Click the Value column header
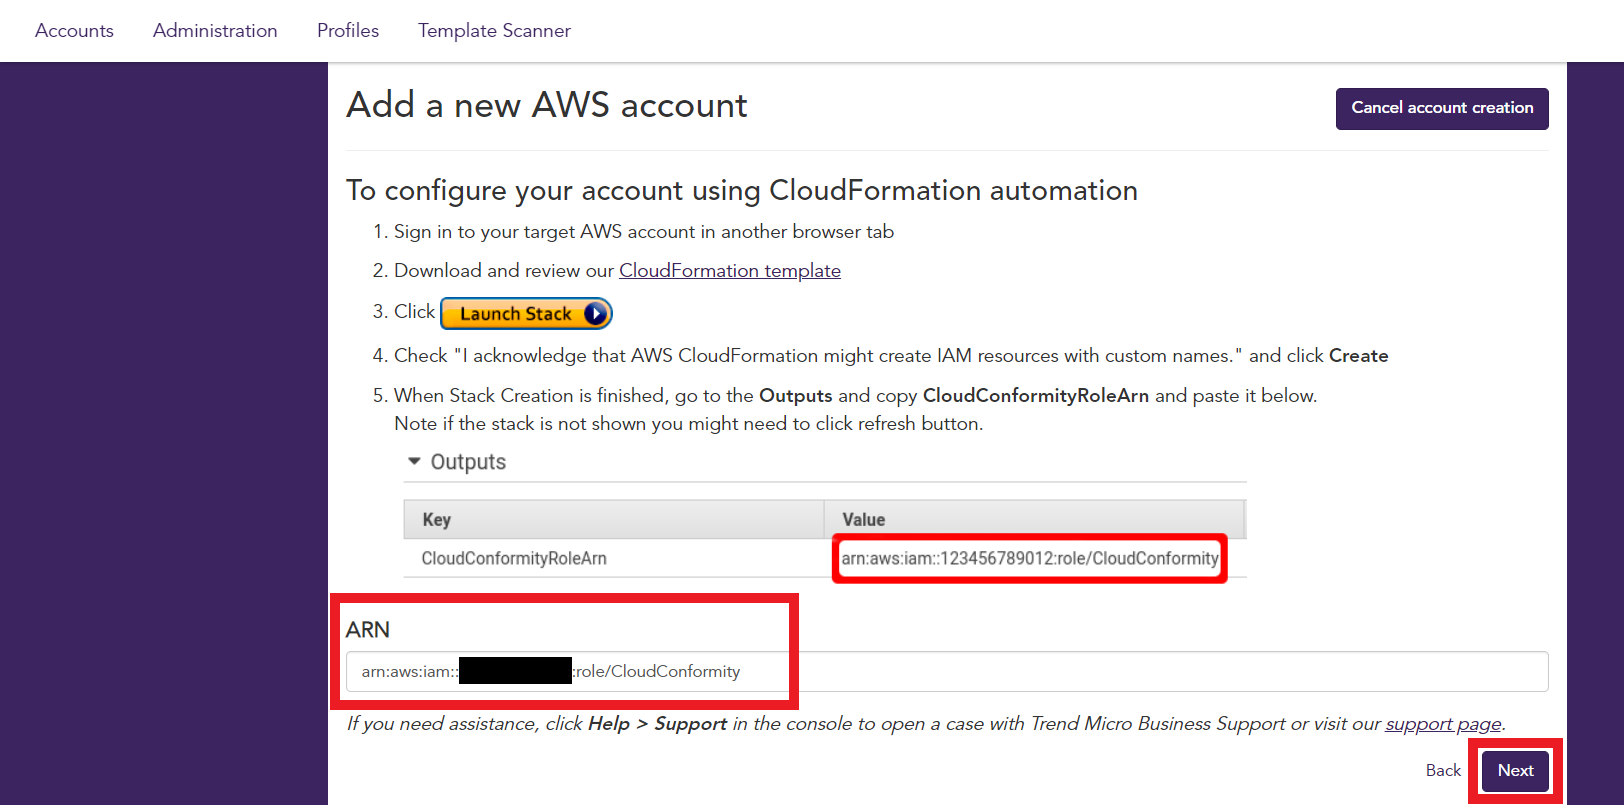 coord(1034,519)
